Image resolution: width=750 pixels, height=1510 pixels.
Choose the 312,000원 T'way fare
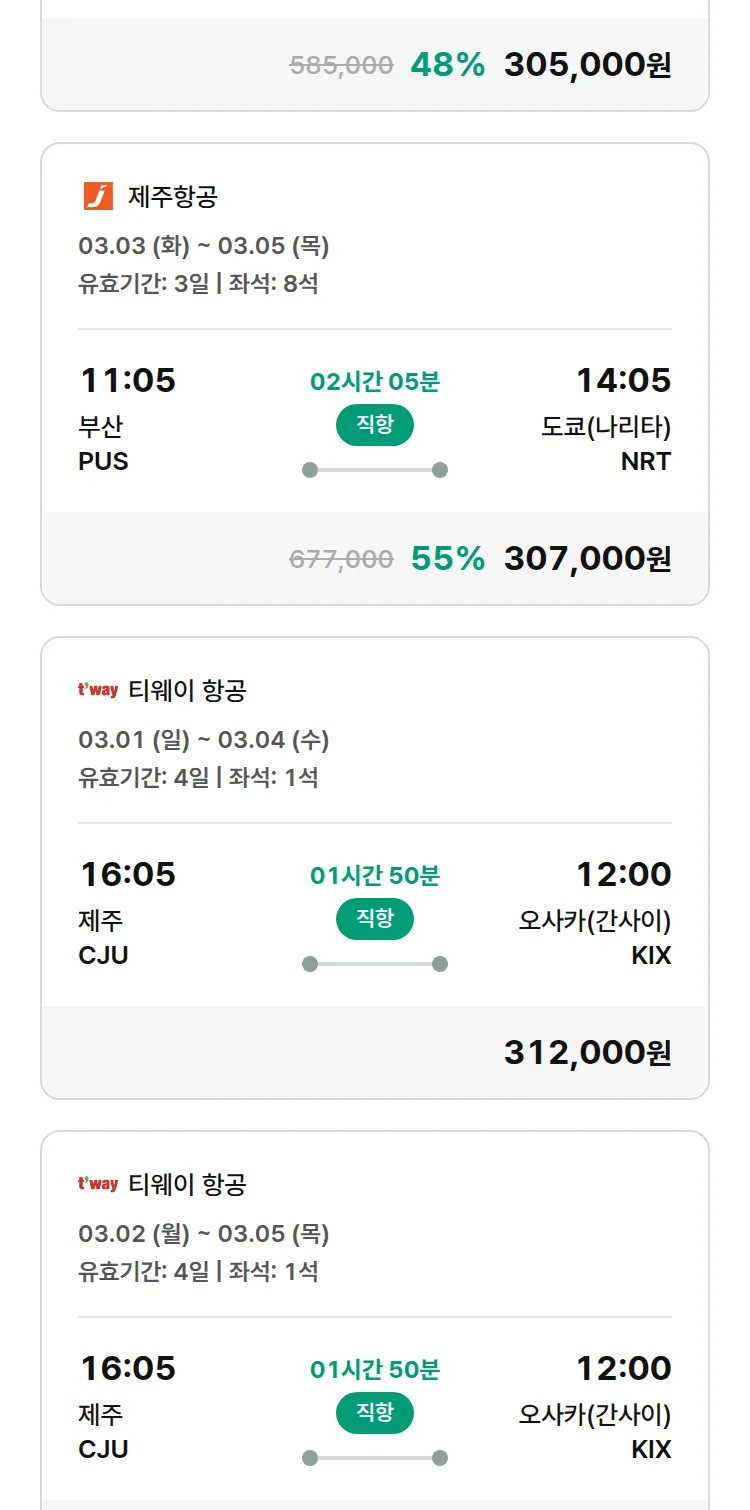coord(587,1053)
